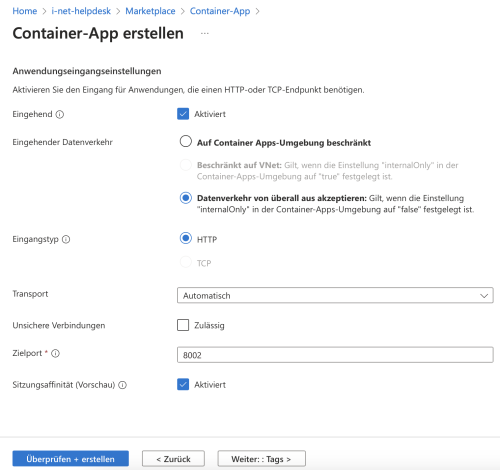Select Auf Container Apps-Umgebung beschränkt option
This screenshot has height=470, width=500.
[186, 141]
